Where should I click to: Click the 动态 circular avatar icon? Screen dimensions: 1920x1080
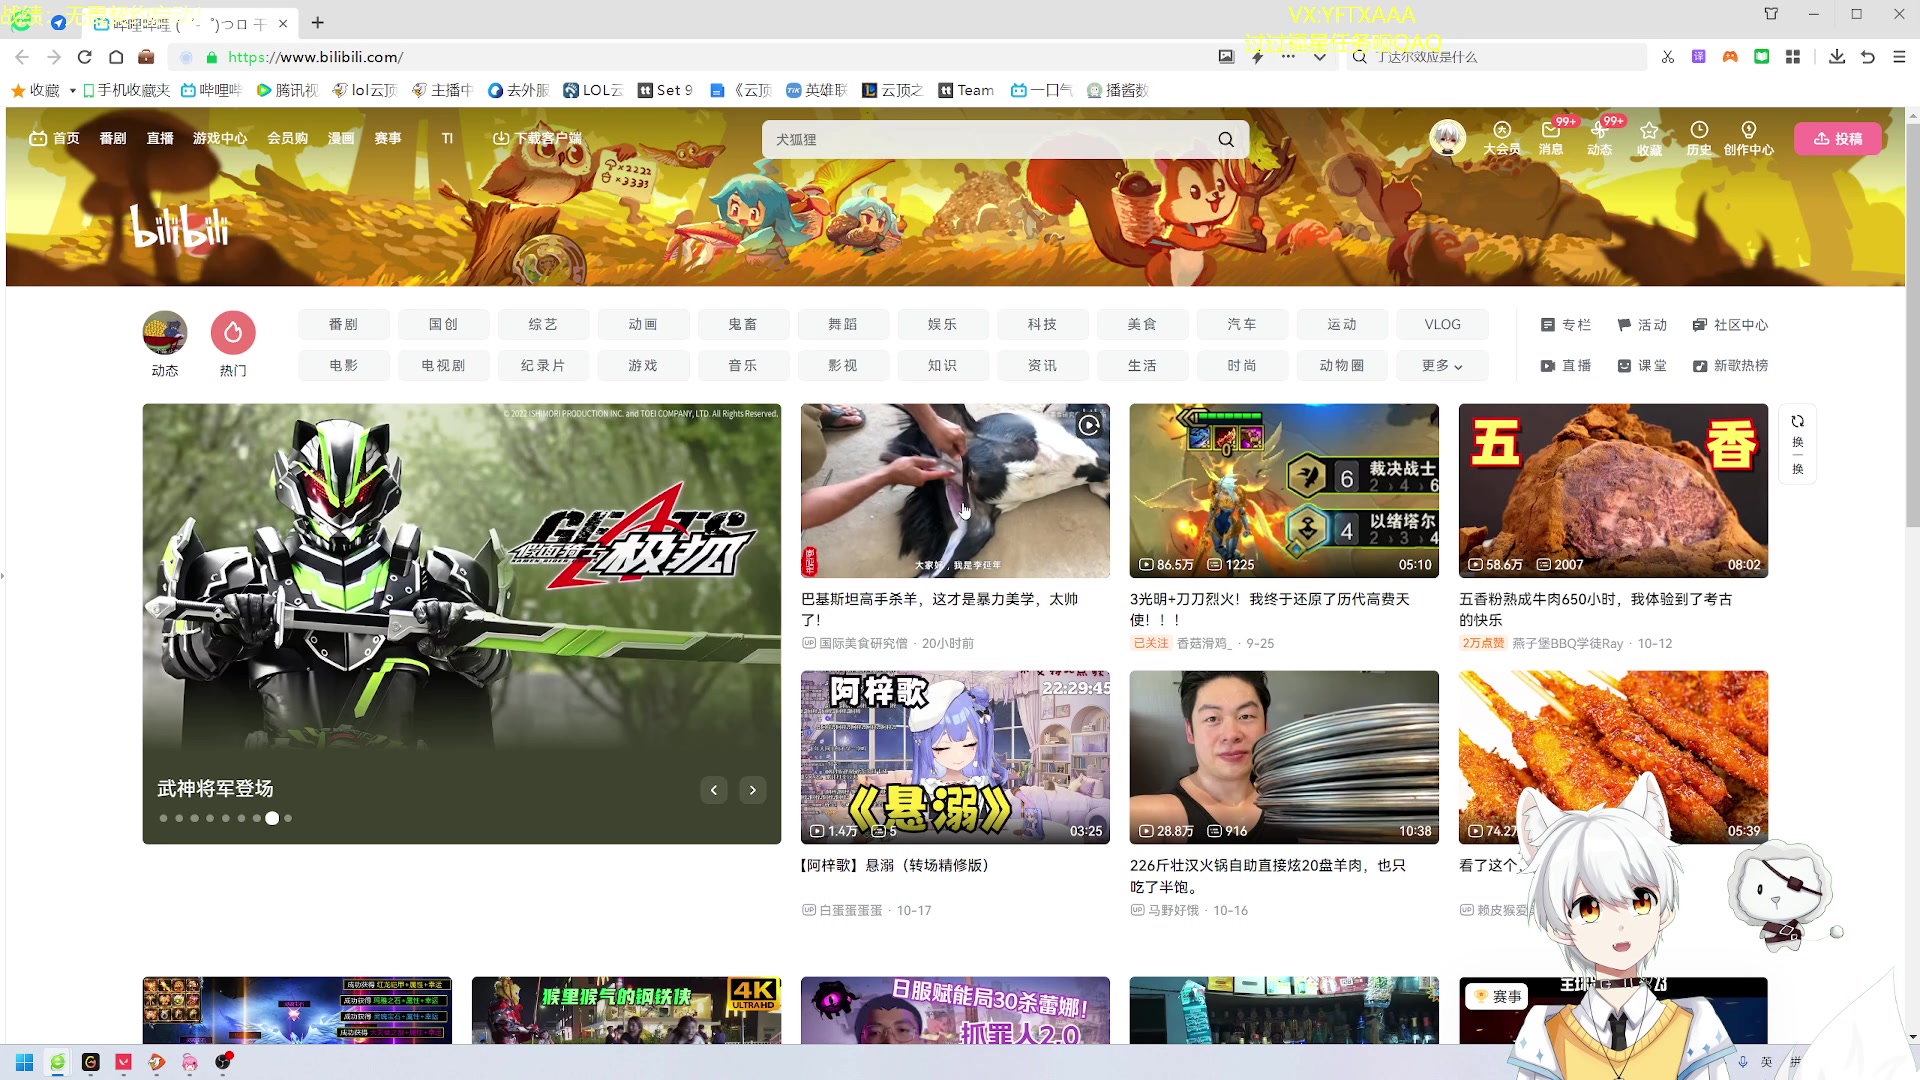pyautogui.click(x=165, y=332)
